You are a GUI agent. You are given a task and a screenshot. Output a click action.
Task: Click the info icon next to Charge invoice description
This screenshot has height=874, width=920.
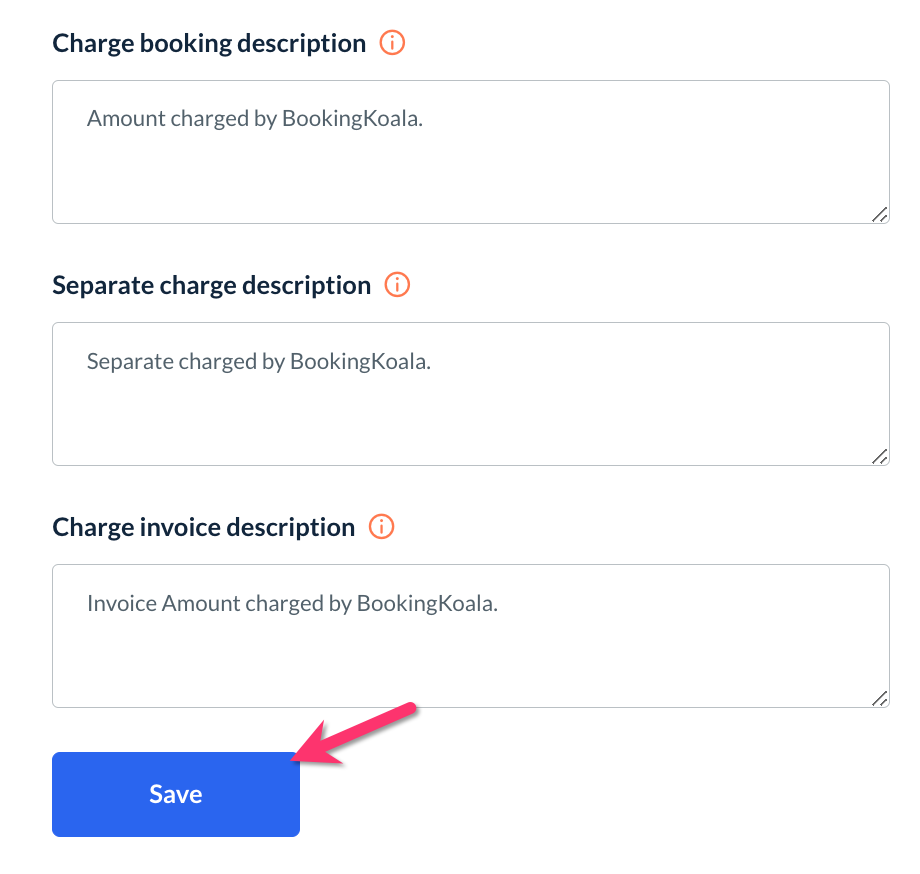pyautogui.click(x=382, y=527)
